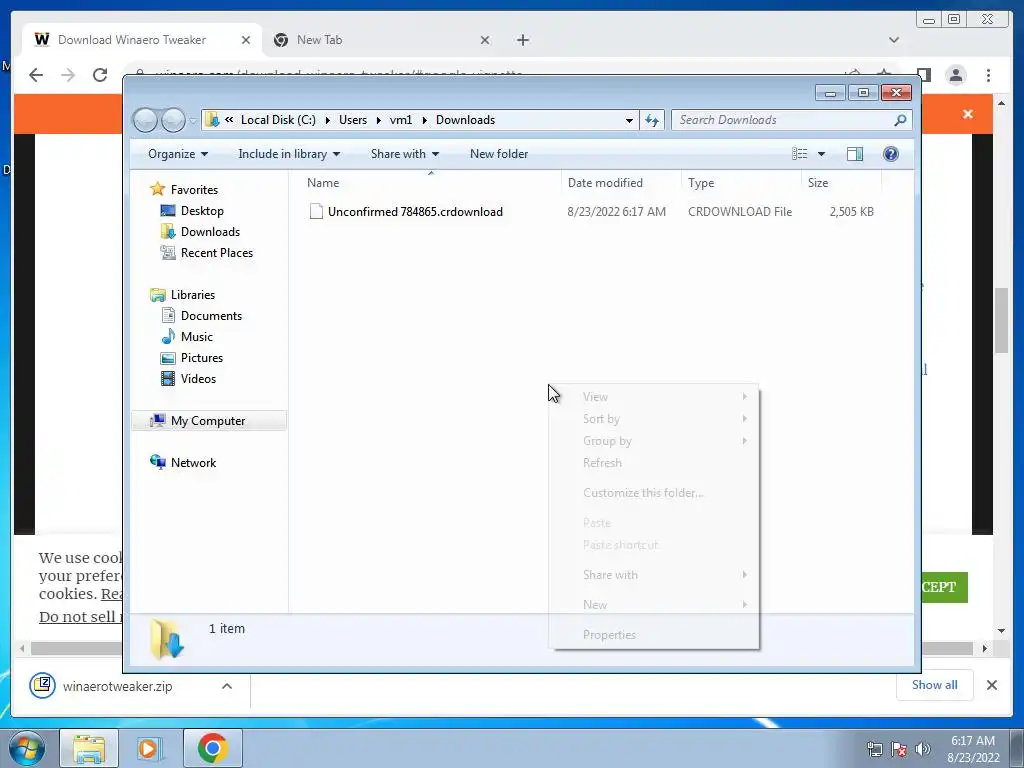Expand the view options arrow
This screenshot has height=768, width=1024.
pos(821,154)
